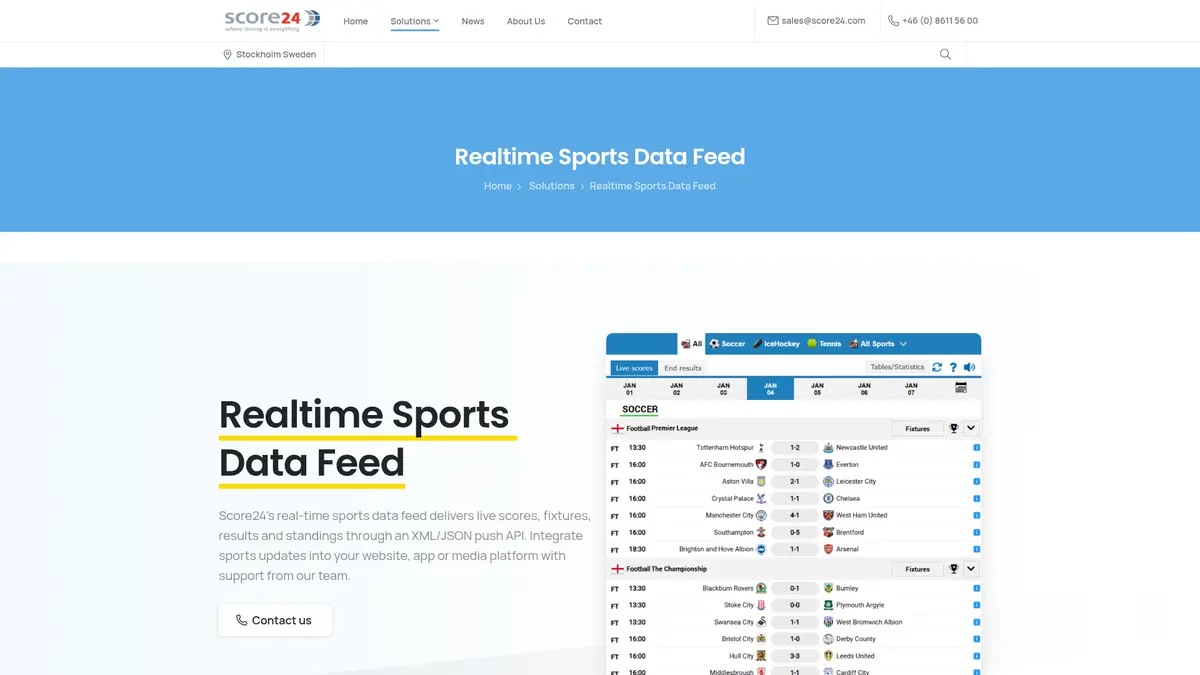
Task: Collapse the Football The Championship section
Action: pyautogui.click(x=970, y=569)
